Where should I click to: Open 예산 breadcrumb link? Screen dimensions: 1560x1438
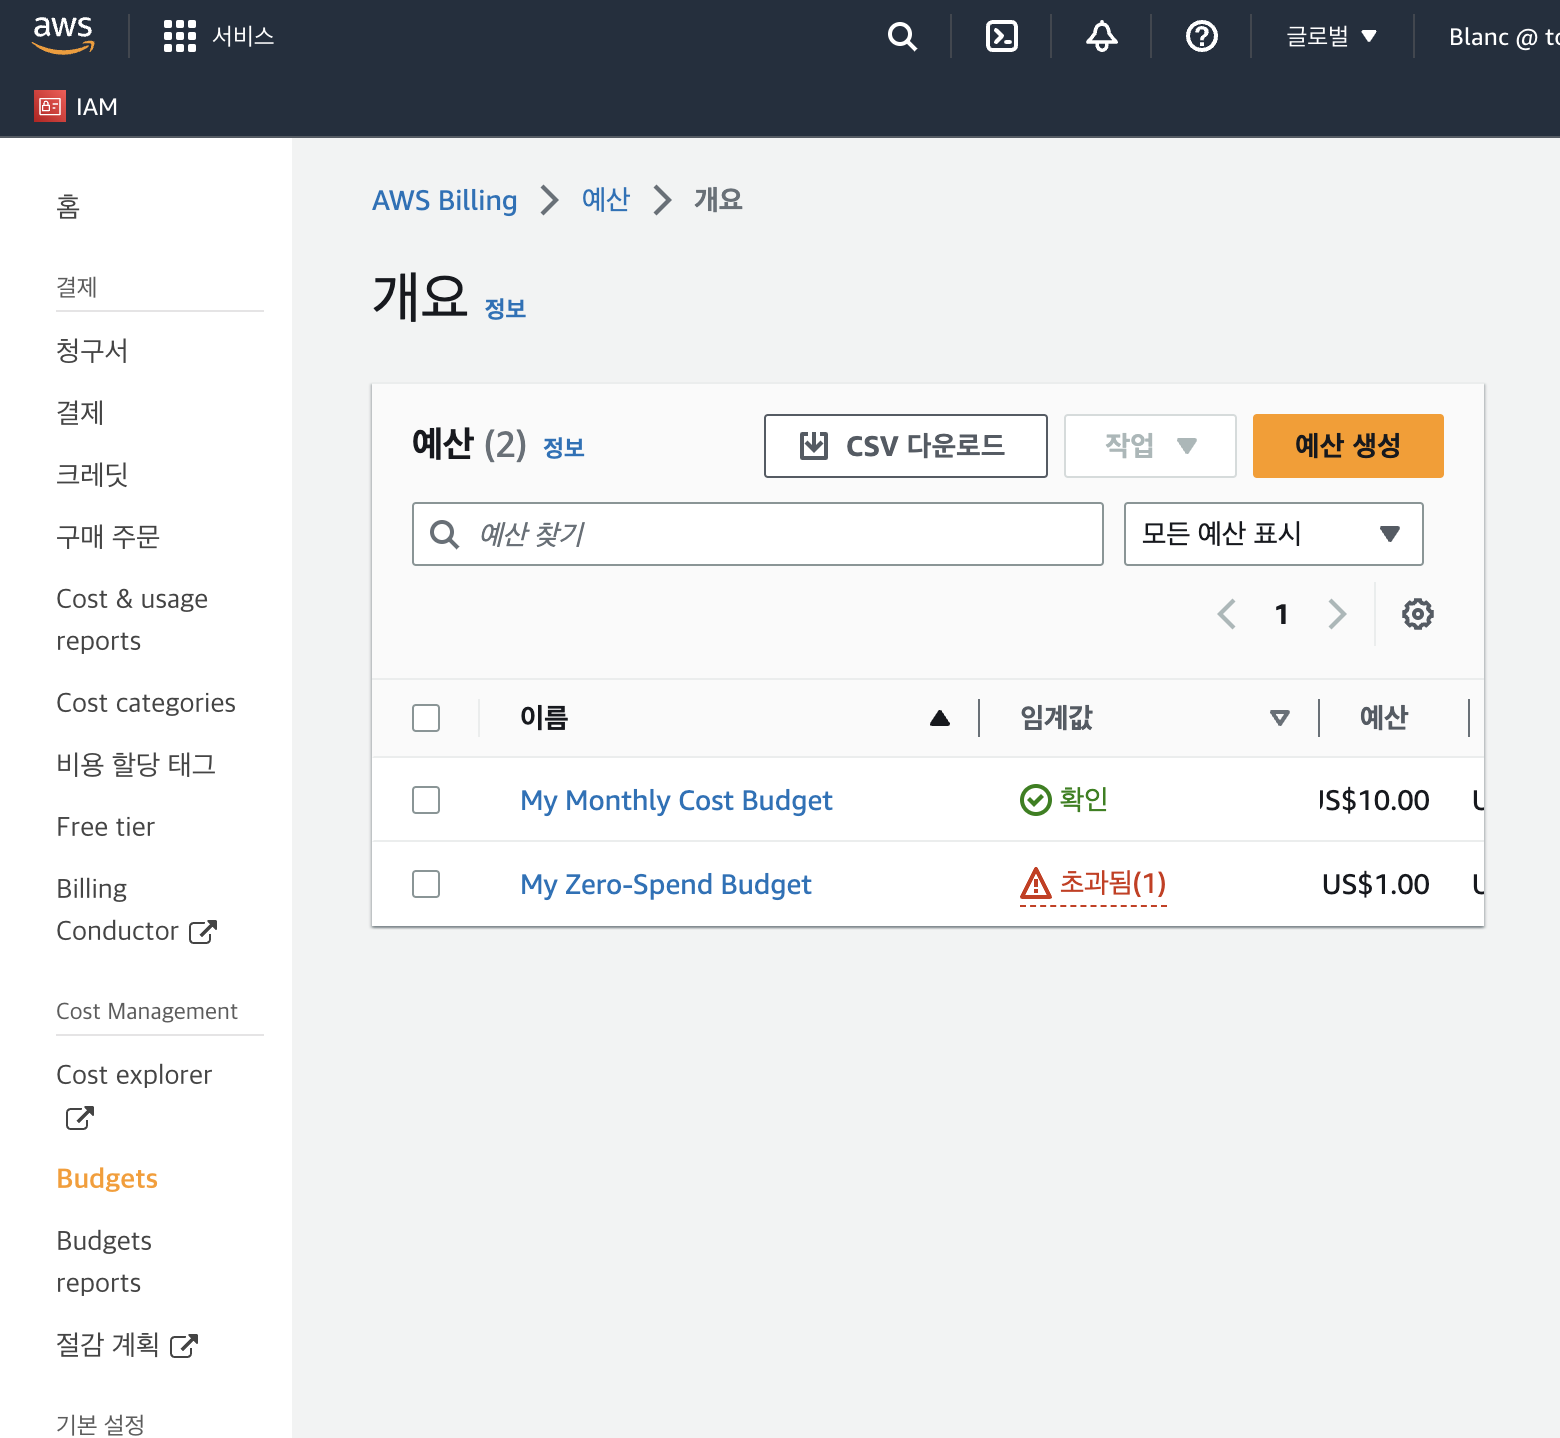606,200
